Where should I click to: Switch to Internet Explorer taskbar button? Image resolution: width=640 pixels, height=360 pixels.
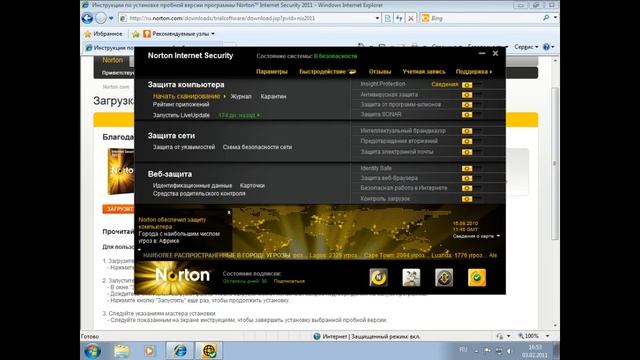tap(180, 351)
